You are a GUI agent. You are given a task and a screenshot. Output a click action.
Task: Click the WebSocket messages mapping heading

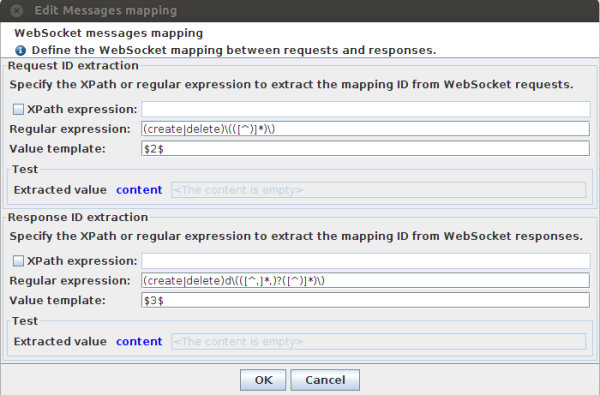pyautogui.click(x=109, y=33)
